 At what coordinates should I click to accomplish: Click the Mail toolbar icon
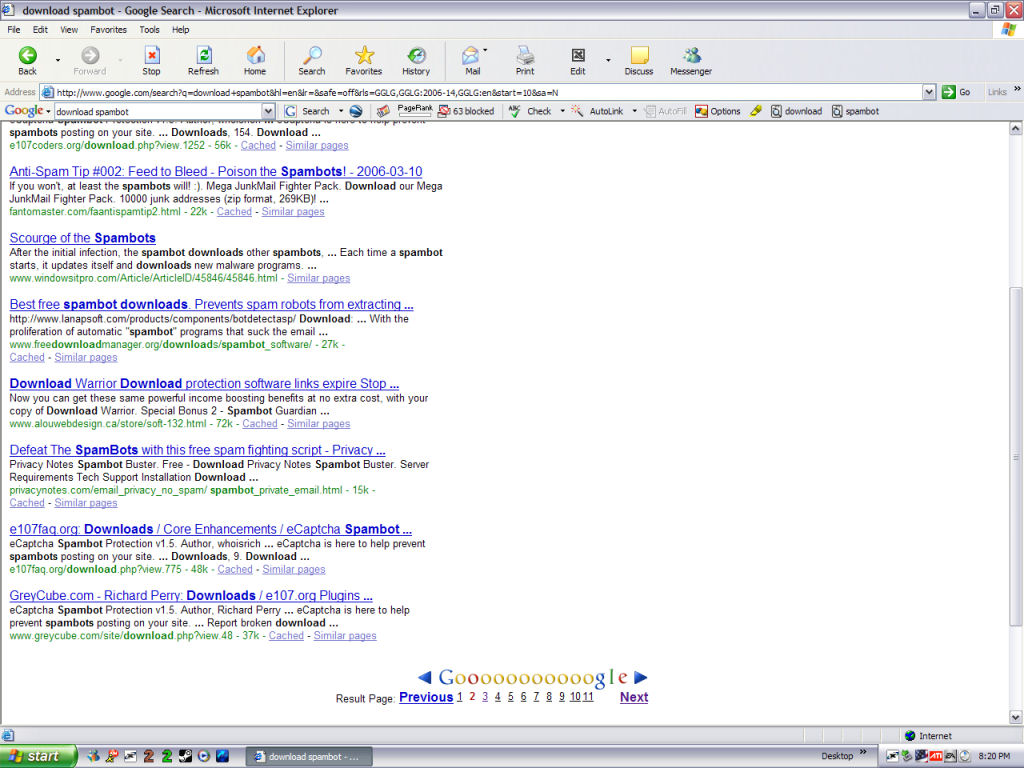[x=472, y=61]
